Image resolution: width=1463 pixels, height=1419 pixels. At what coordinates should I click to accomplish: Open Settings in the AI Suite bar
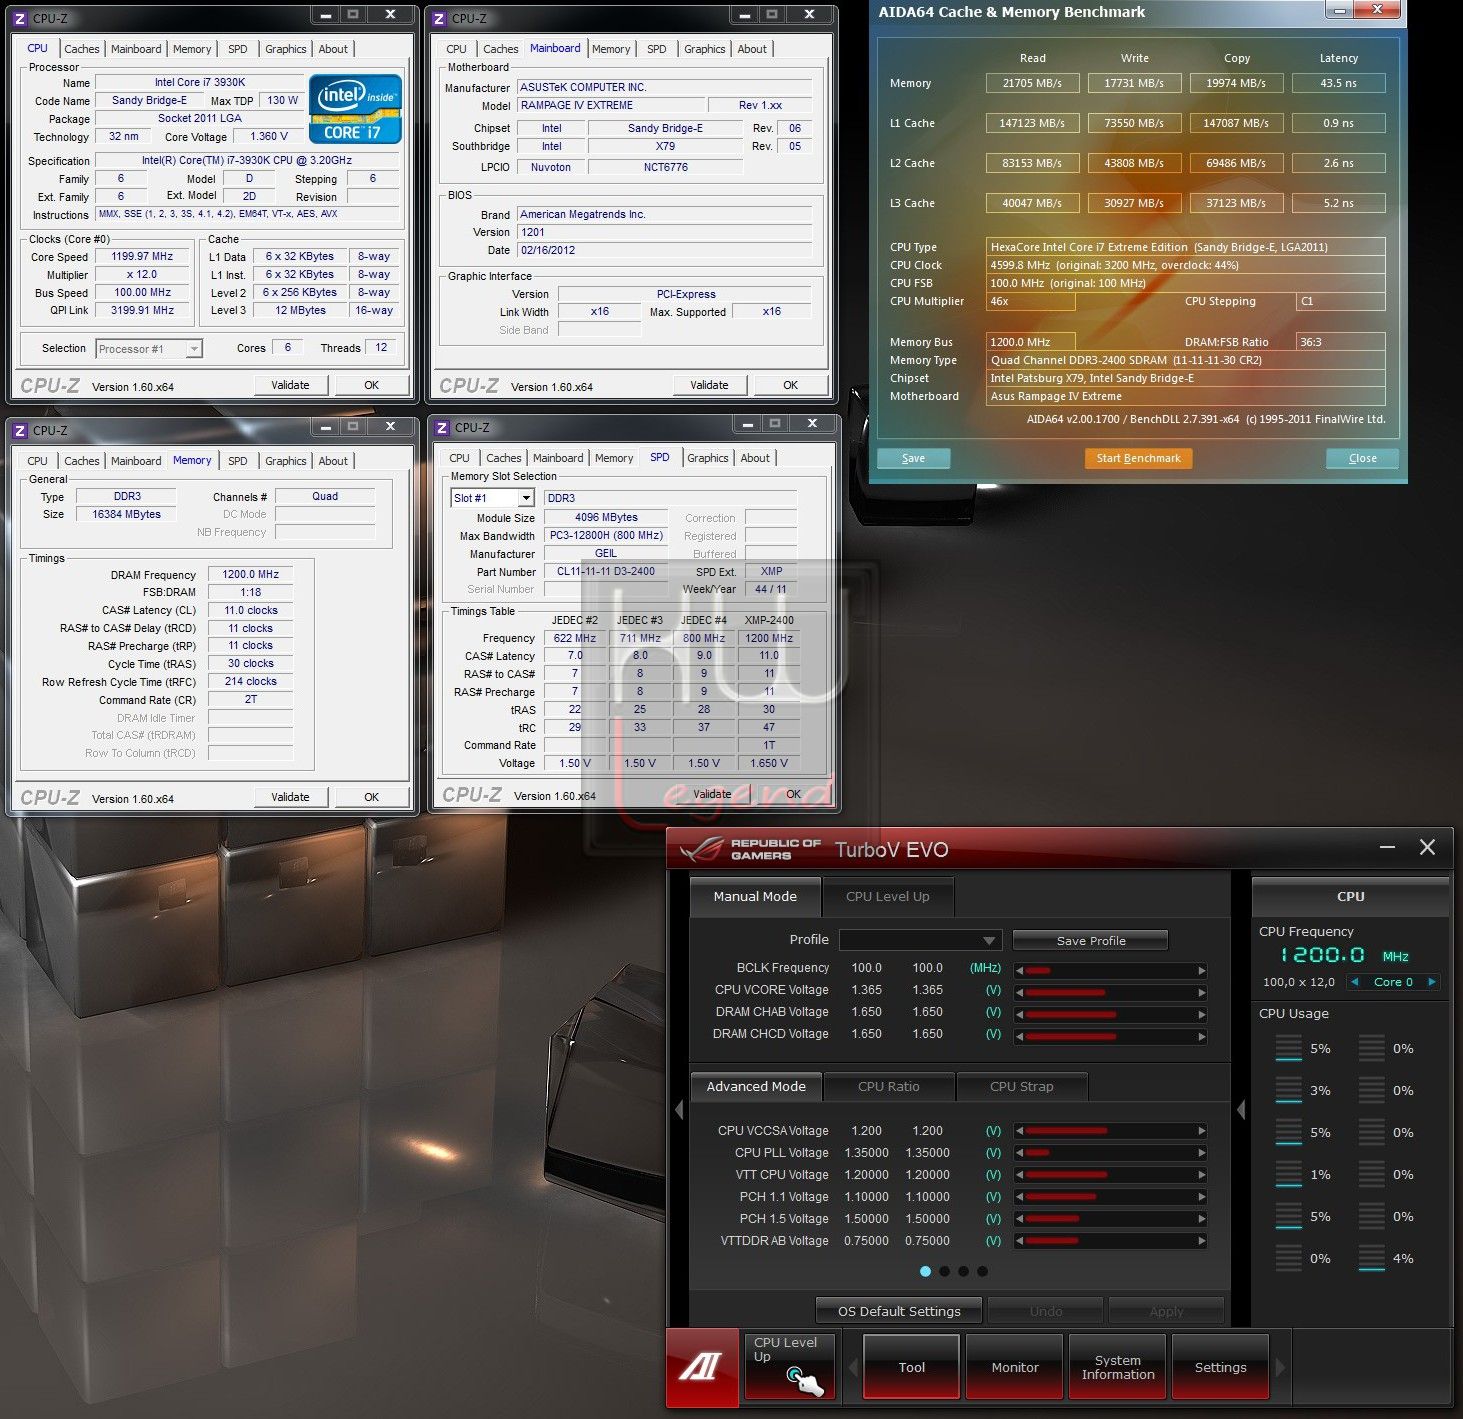(1220, 1367)
